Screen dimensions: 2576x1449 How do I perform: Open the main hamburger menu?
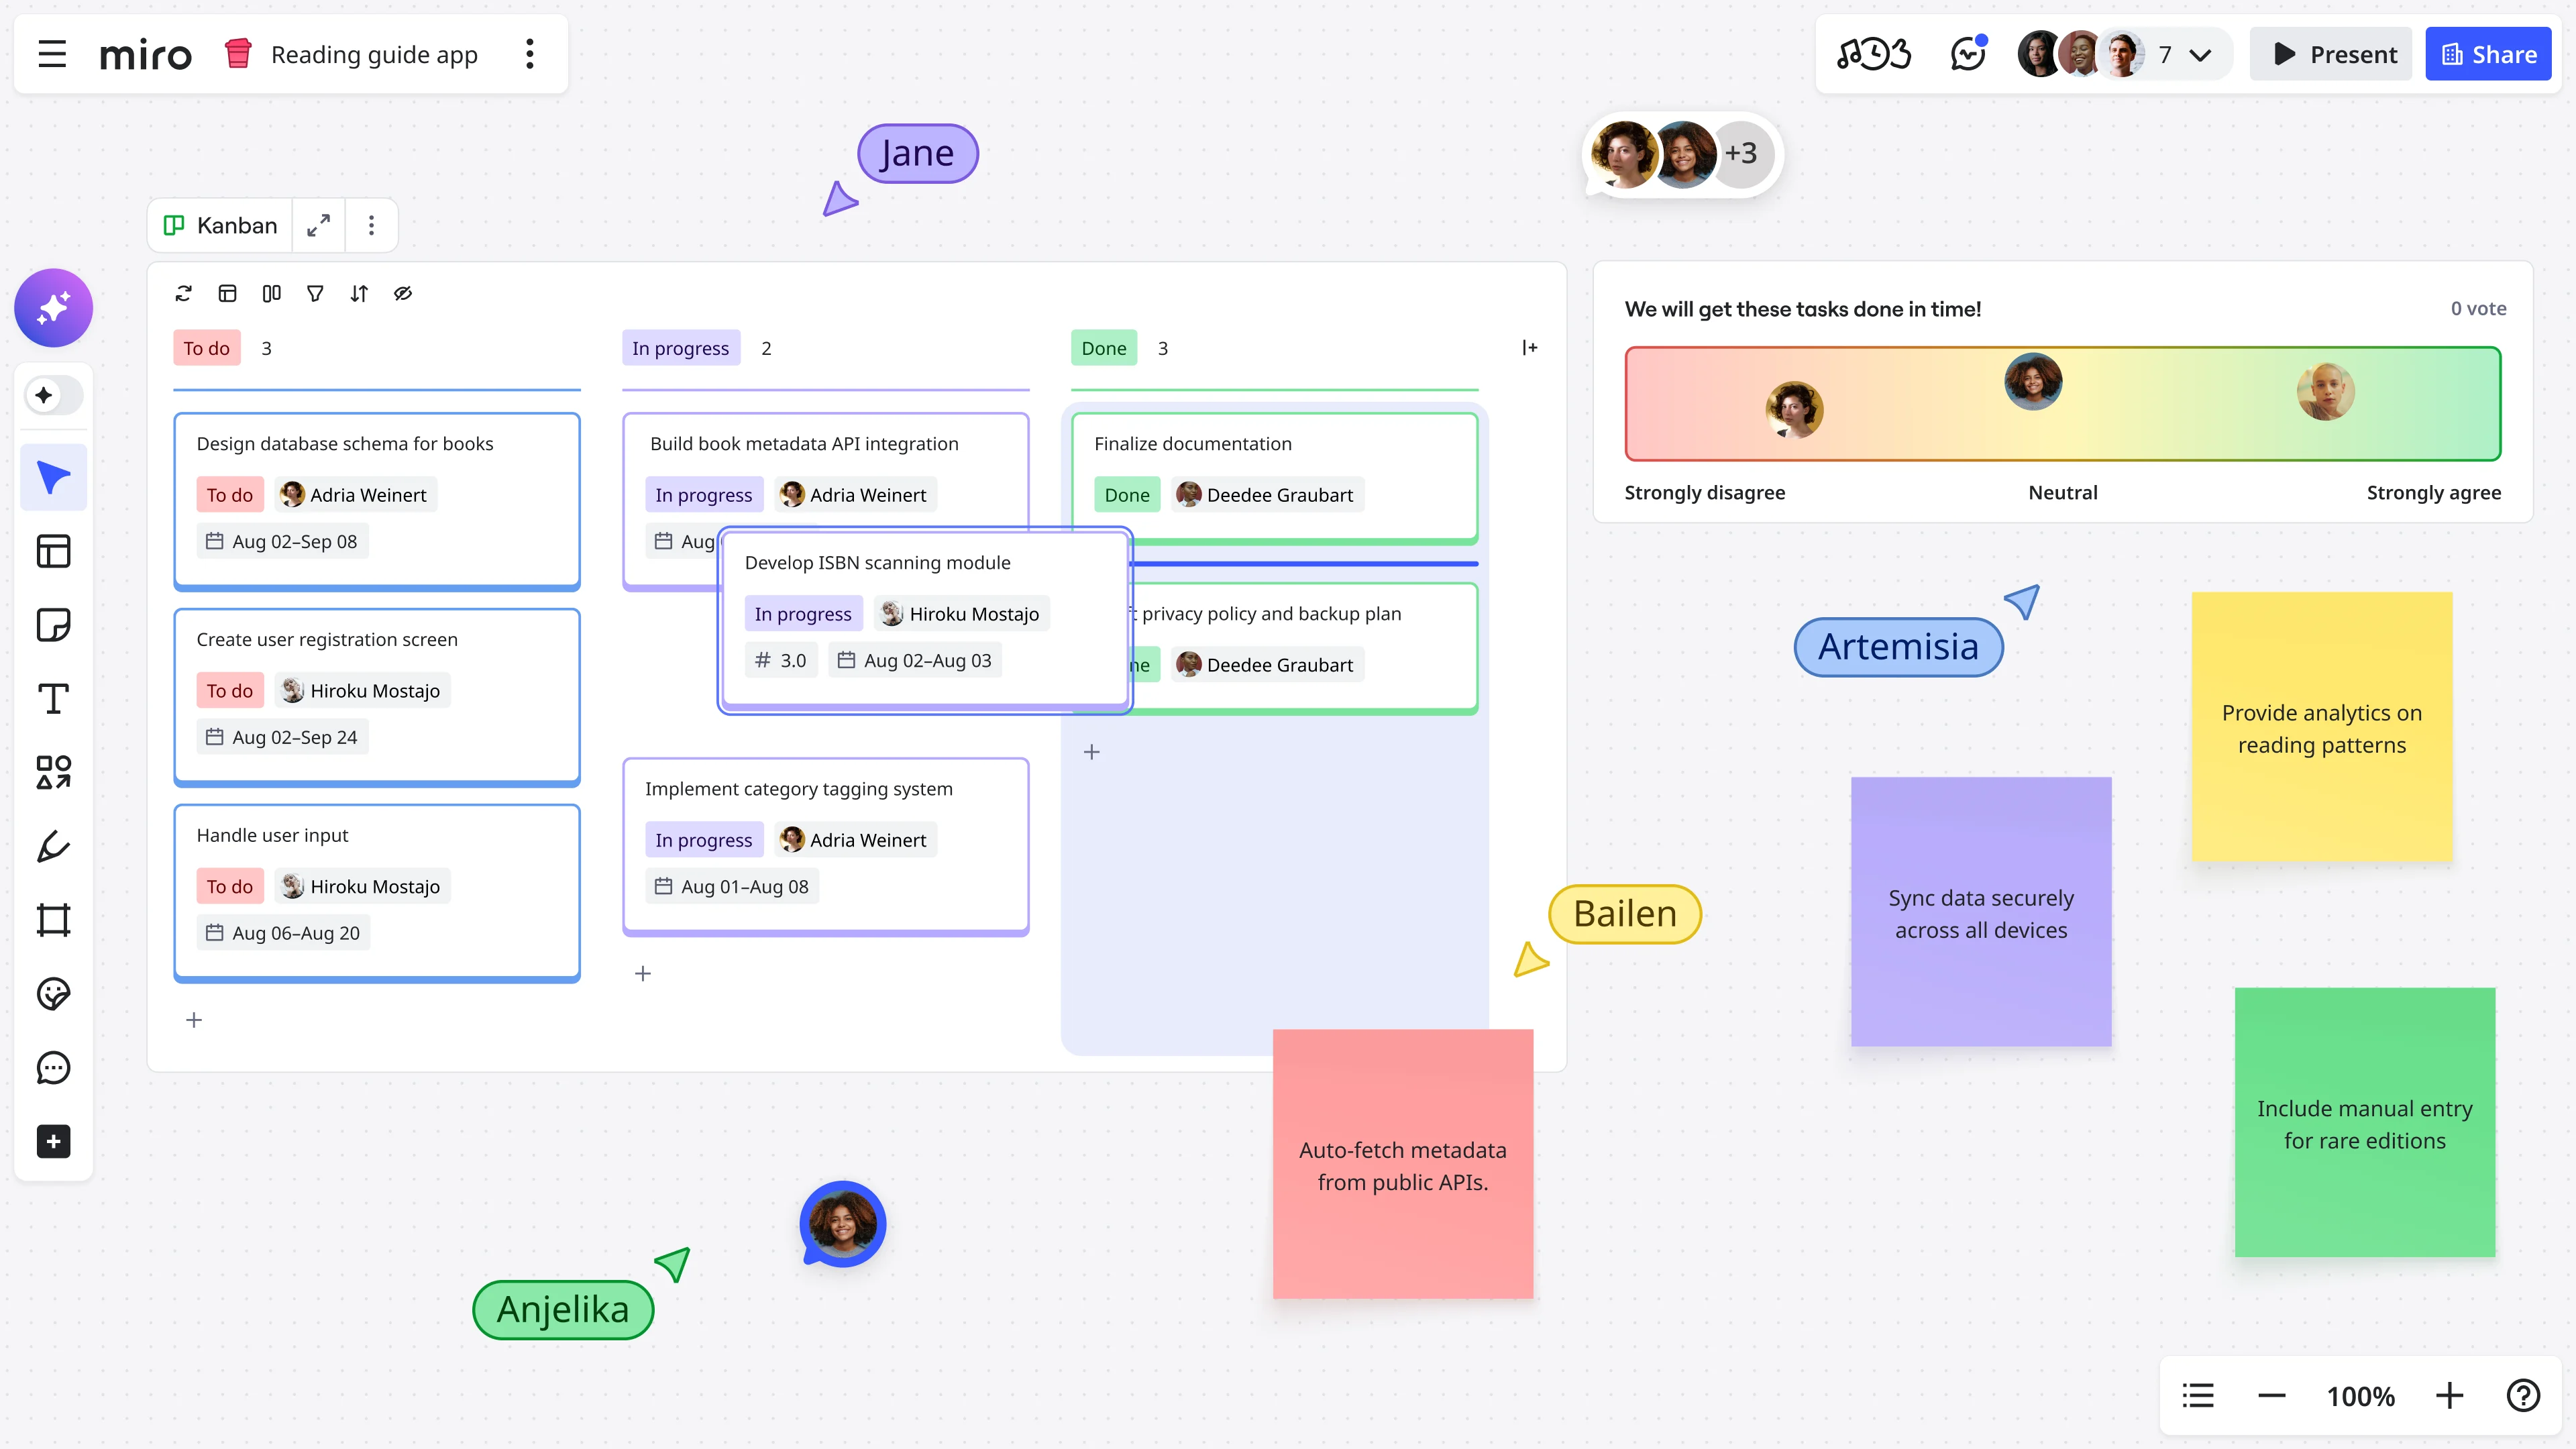click(52, 54)
